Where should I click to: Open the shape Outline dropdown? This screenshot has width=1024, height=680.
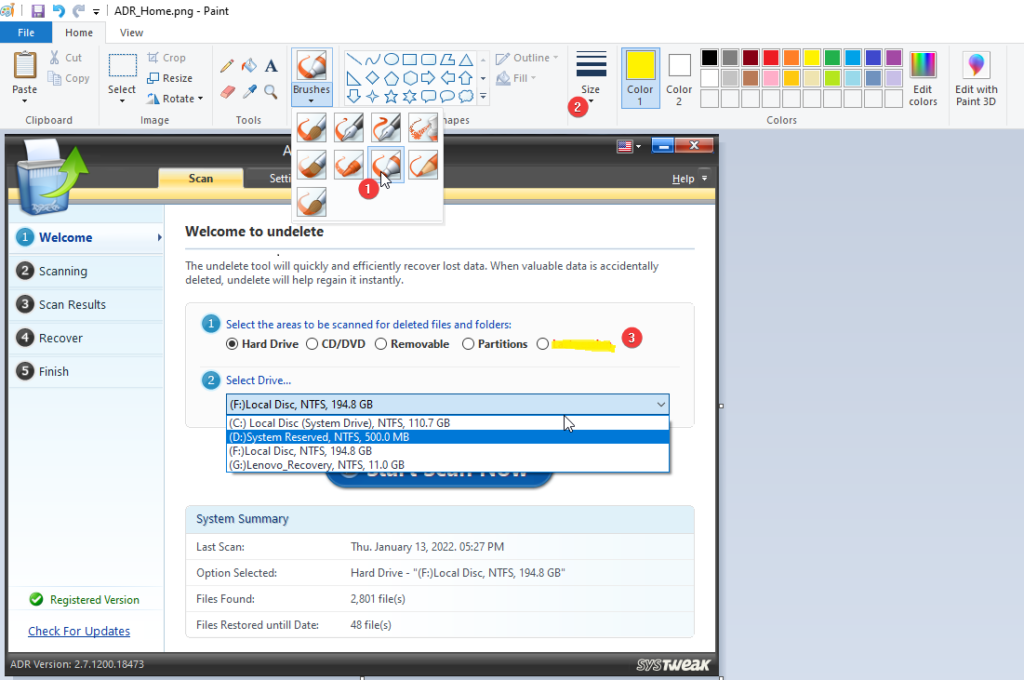pyautogui.click(x=527, y=58)
